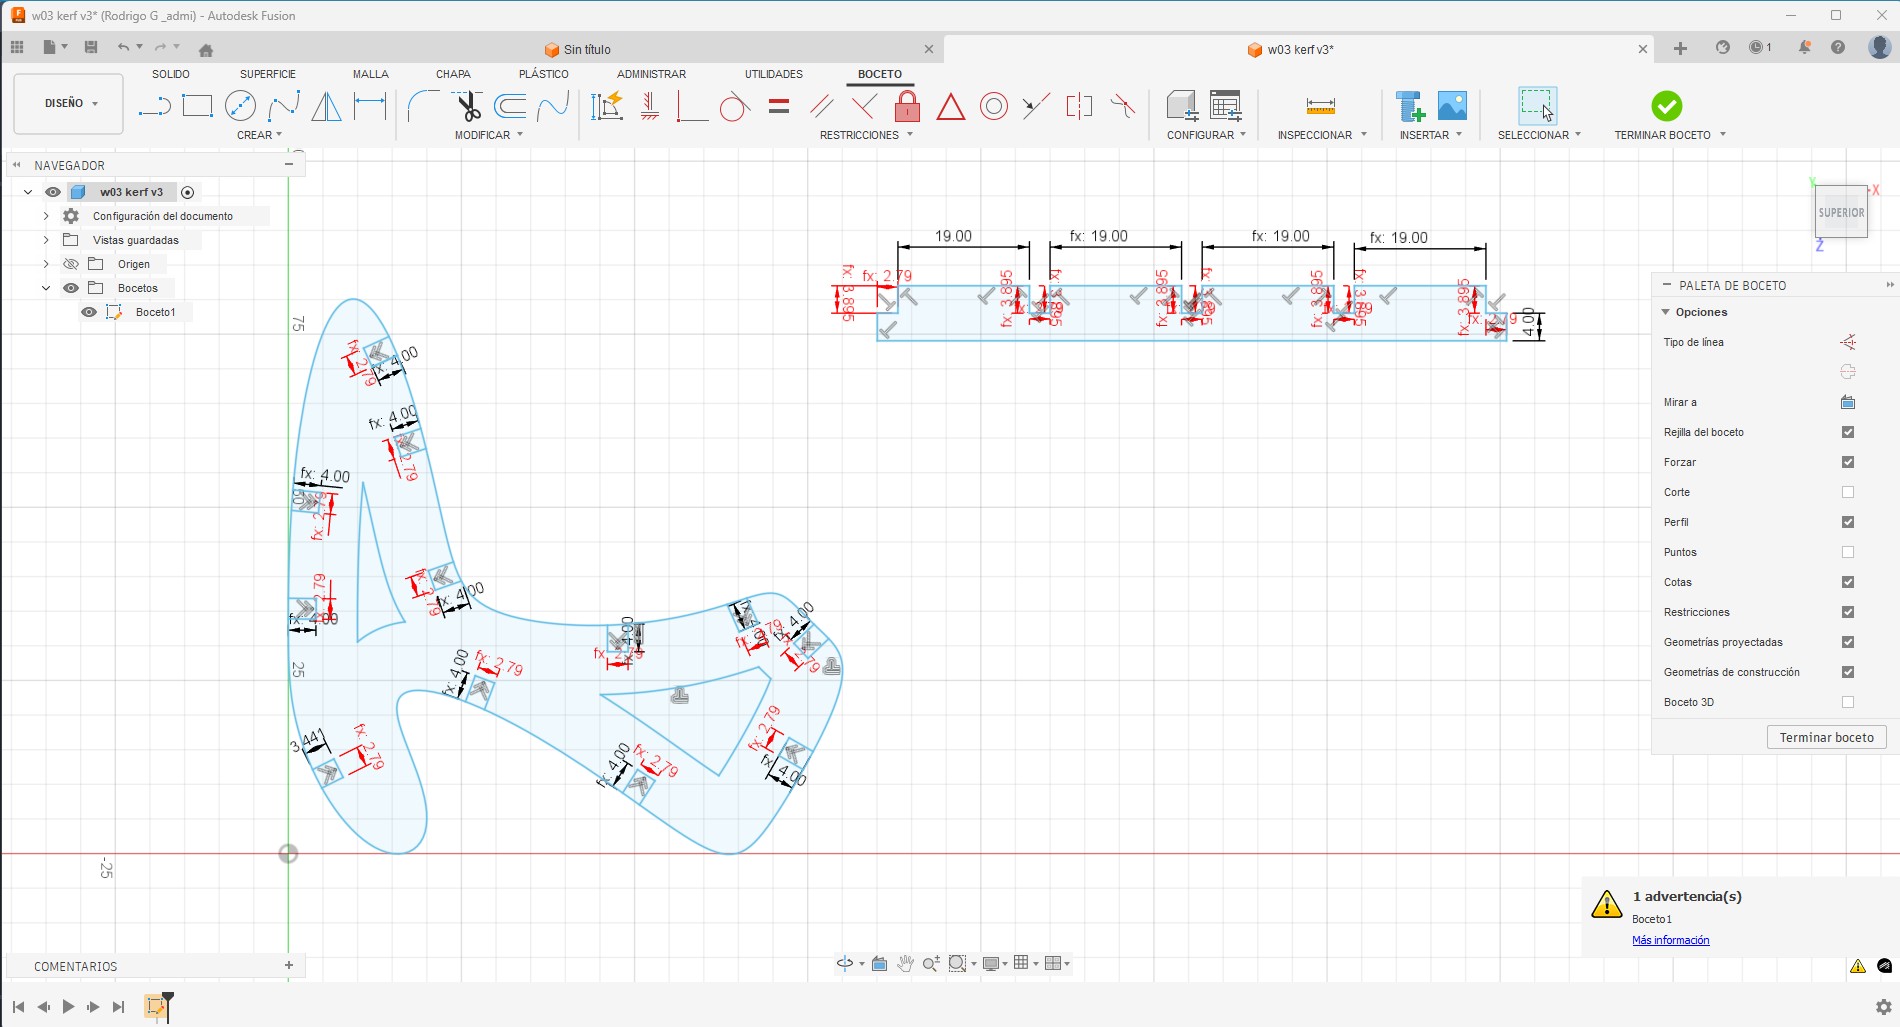Apply the Parallel constraint
The height and width of the screenshot is (1027, 1900).
[822, 106]
